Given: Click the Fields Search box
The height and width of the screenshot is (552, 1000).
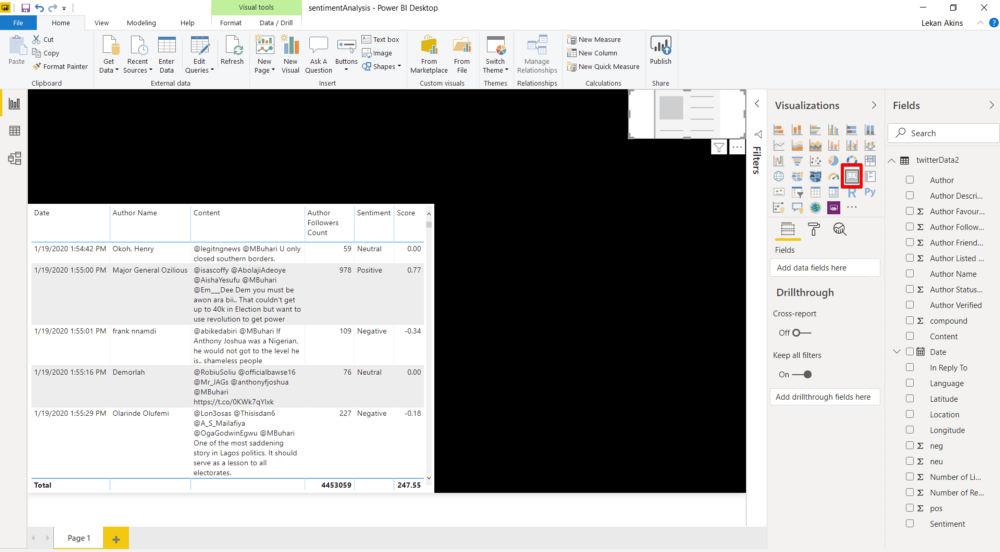Looking at the screenshot, I should (944, 133).
